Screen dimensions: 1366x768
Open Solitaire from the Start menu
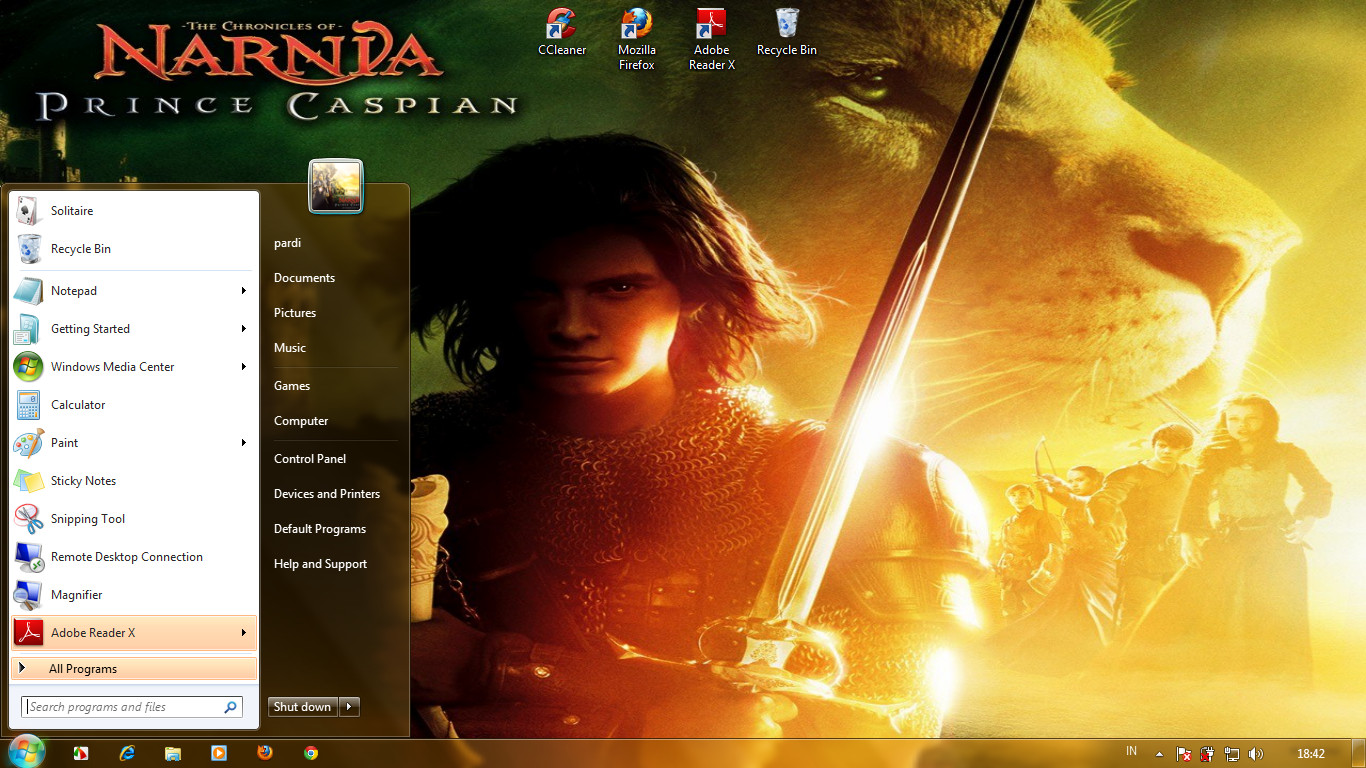click(134, 211)
